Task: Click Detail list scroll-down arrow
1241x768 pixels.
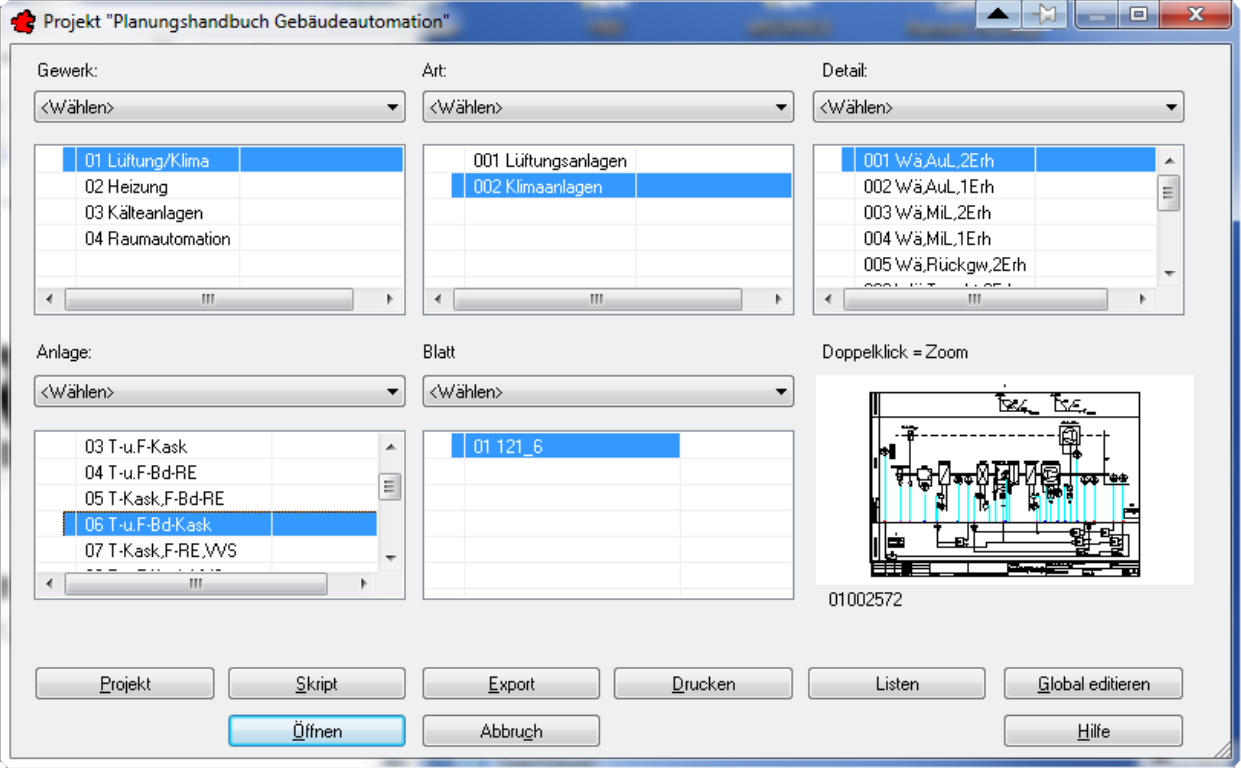Action: [1170, 273]
